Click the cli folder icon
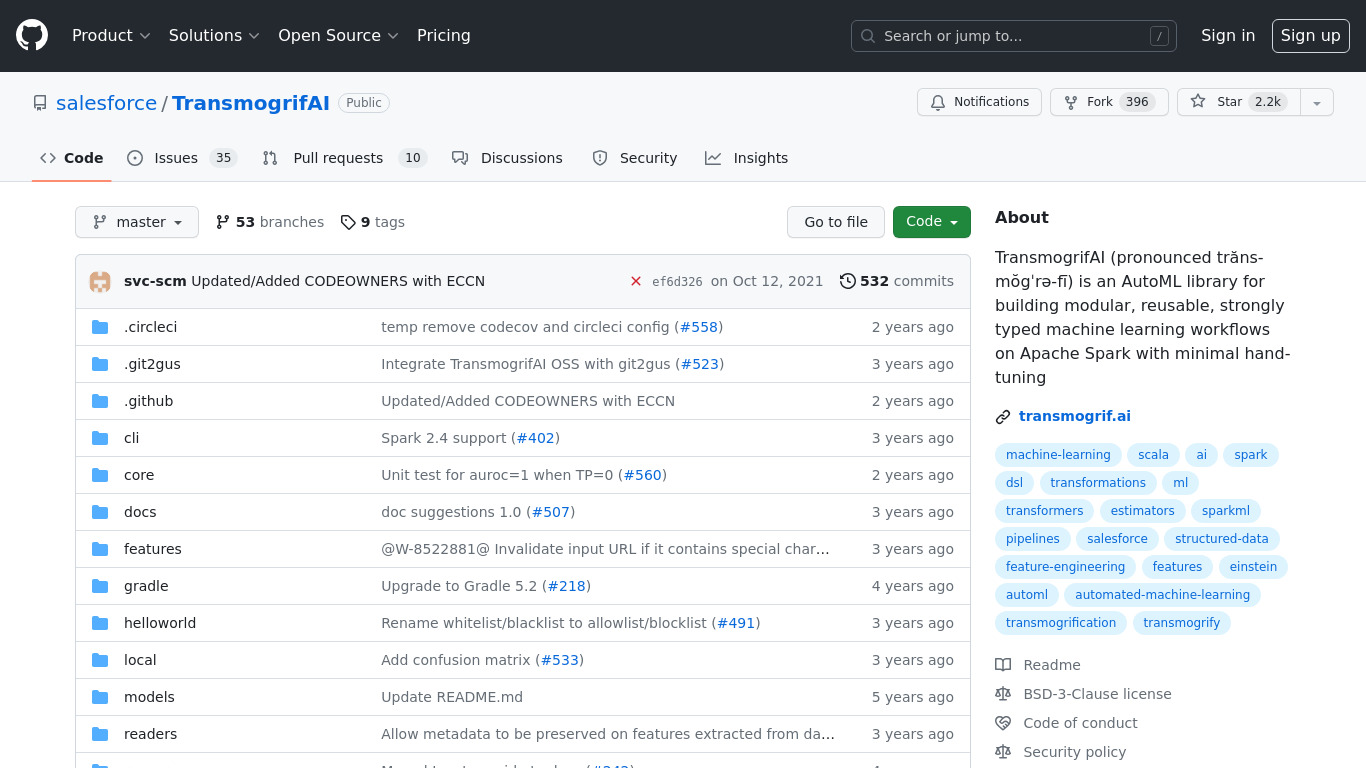This screenshot has height=768, width=1366. [100, 438]
